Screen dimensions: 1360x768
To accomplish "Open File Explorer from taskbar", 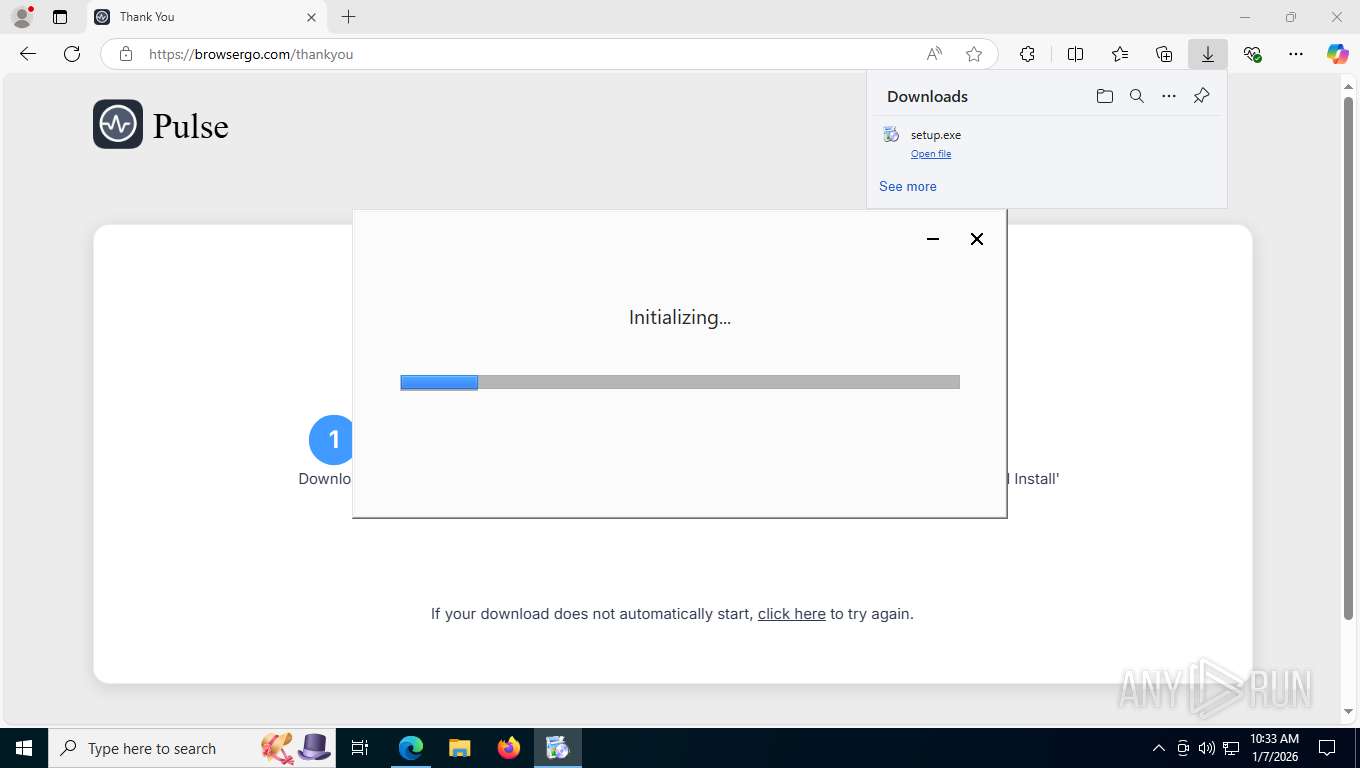I will point(460,748).
